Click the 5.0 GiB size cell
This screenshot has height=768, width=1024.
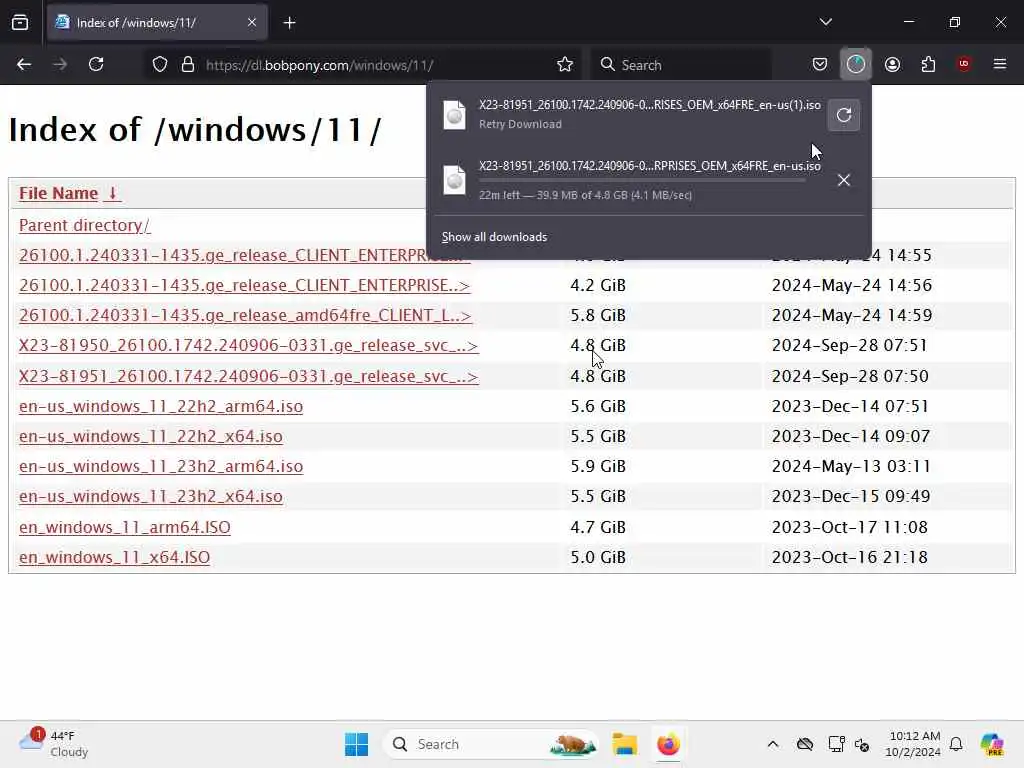[598, 557]
